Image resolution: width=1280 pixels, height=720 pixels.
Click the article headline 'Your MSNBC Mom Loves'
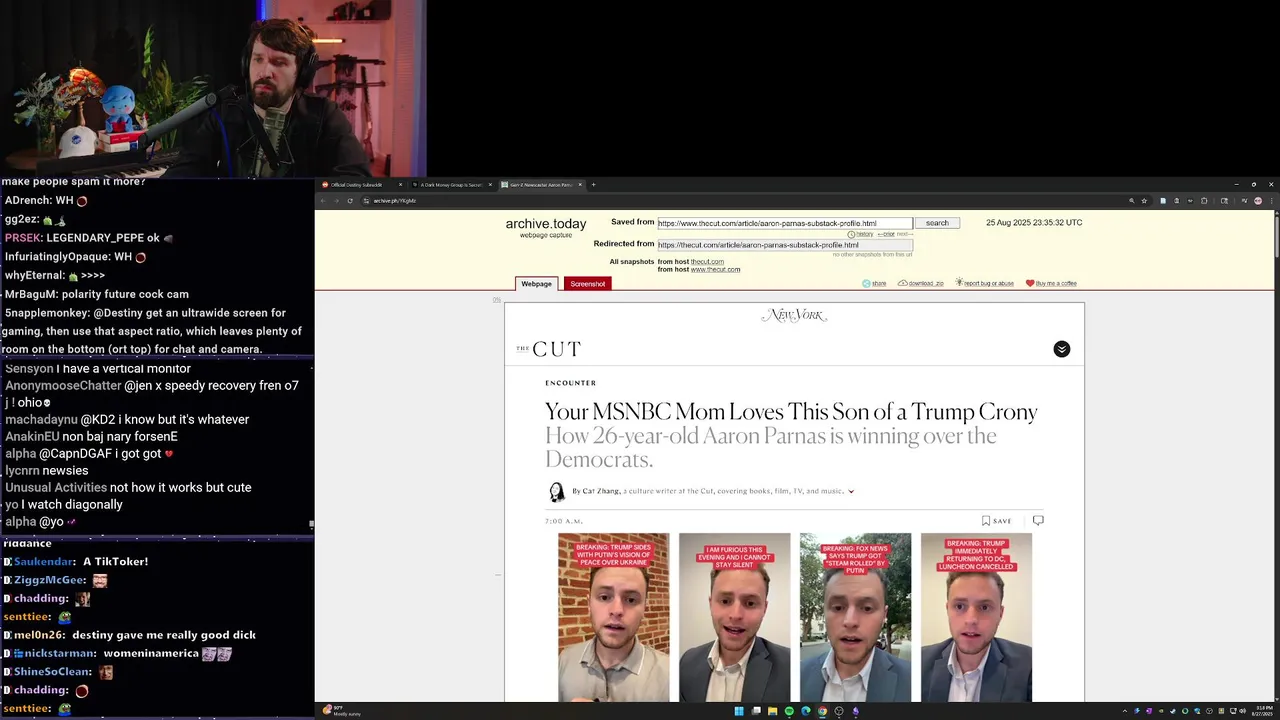tap(791, 411)
